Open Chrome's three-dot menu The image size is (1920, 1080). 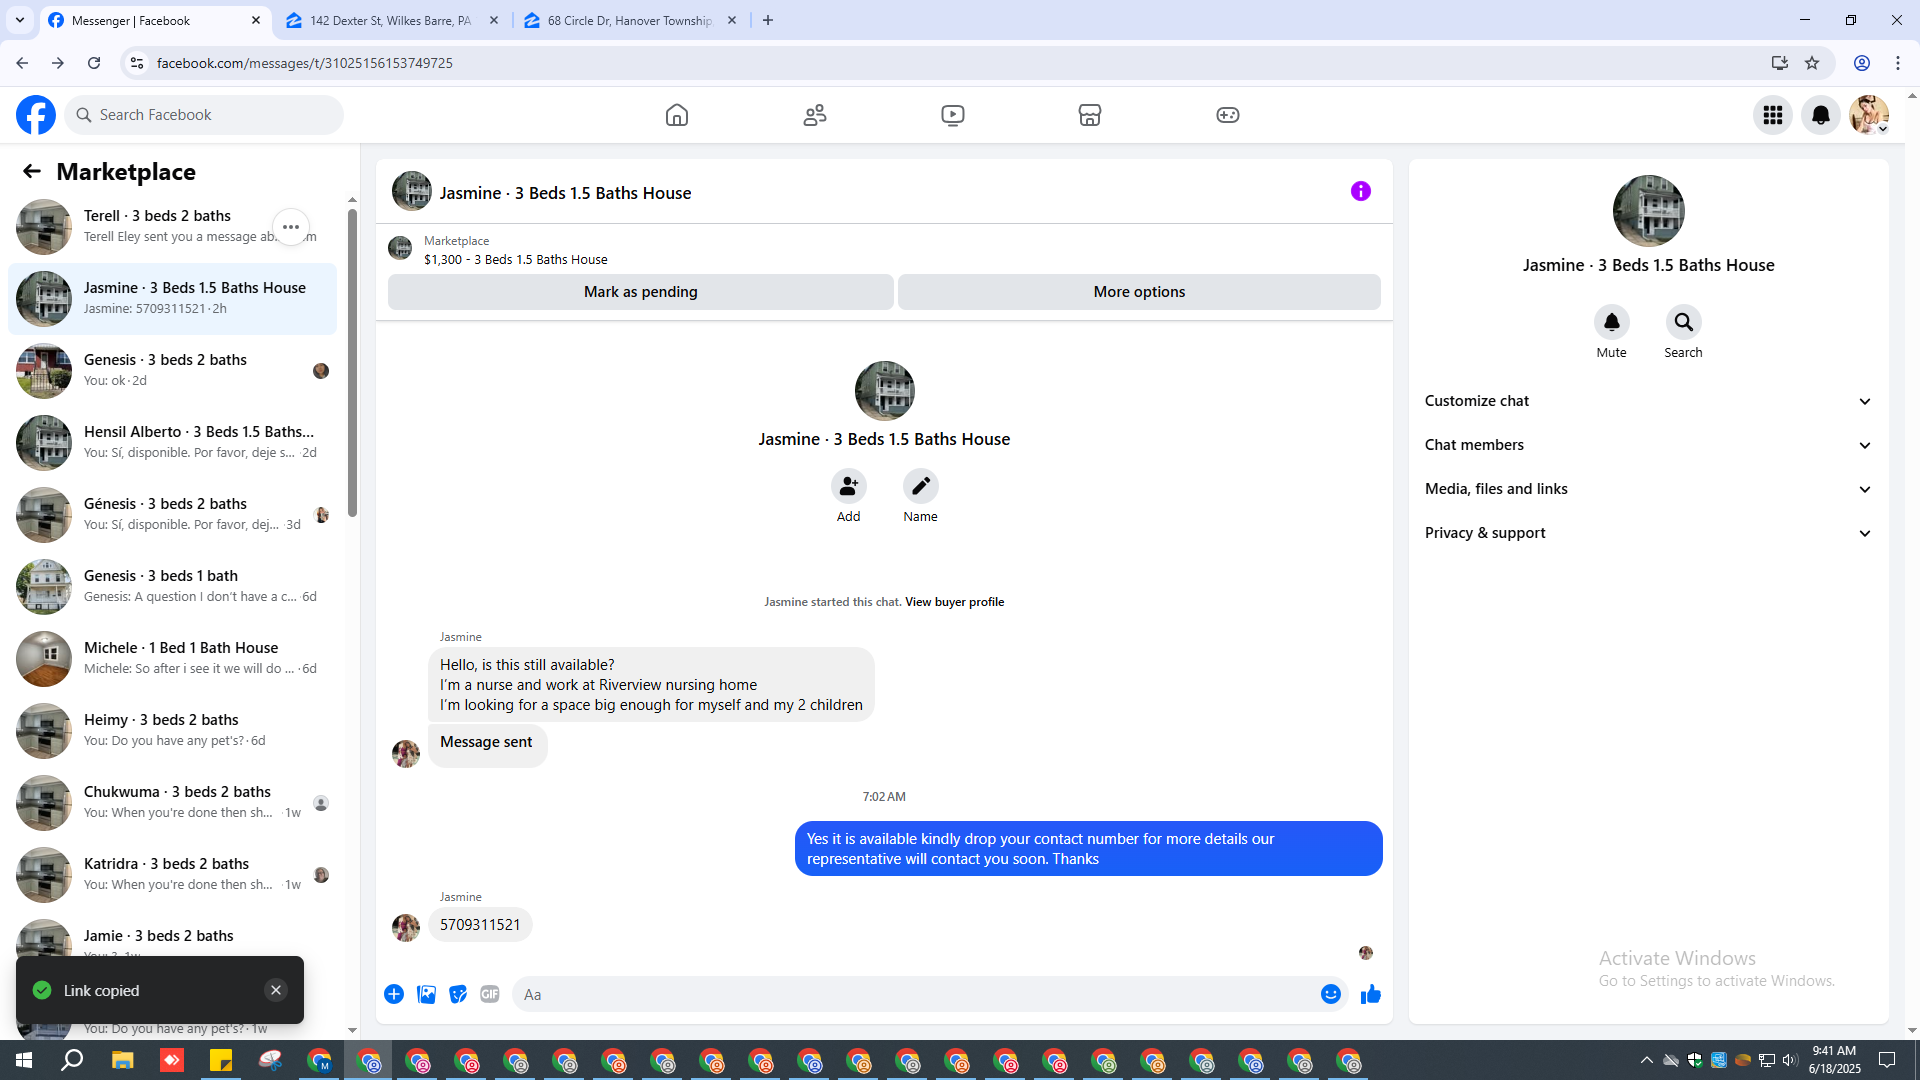pos(1898,63)
